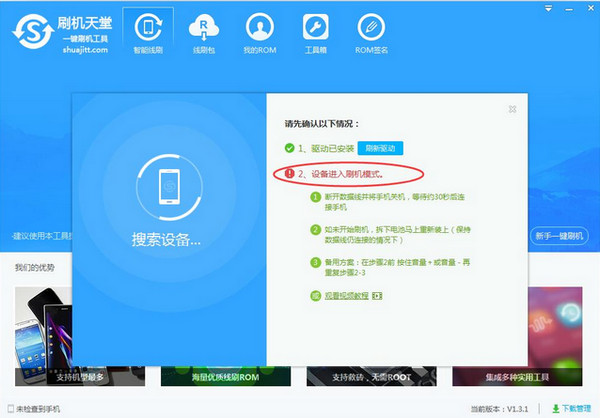
Task: Open the 线刷包 ROM package tab
Action: click(x=204, y=33)
